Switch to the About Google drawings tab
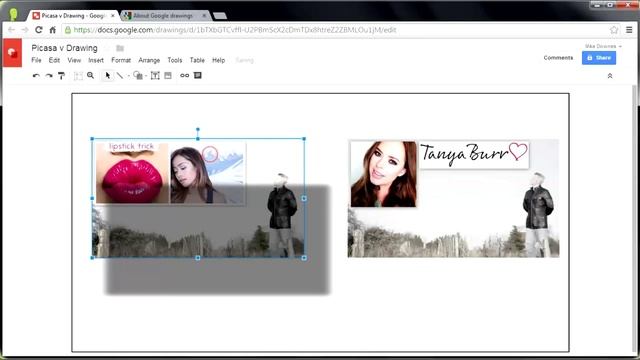Screen dimensions: 640x360 162,16
